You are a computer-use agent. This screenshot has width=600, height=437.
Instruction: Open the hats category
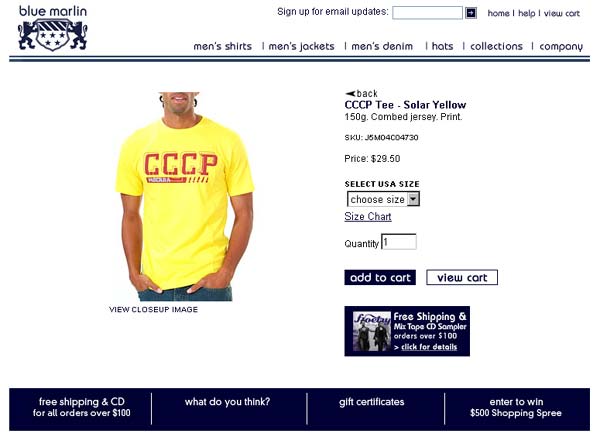[442, 46]
